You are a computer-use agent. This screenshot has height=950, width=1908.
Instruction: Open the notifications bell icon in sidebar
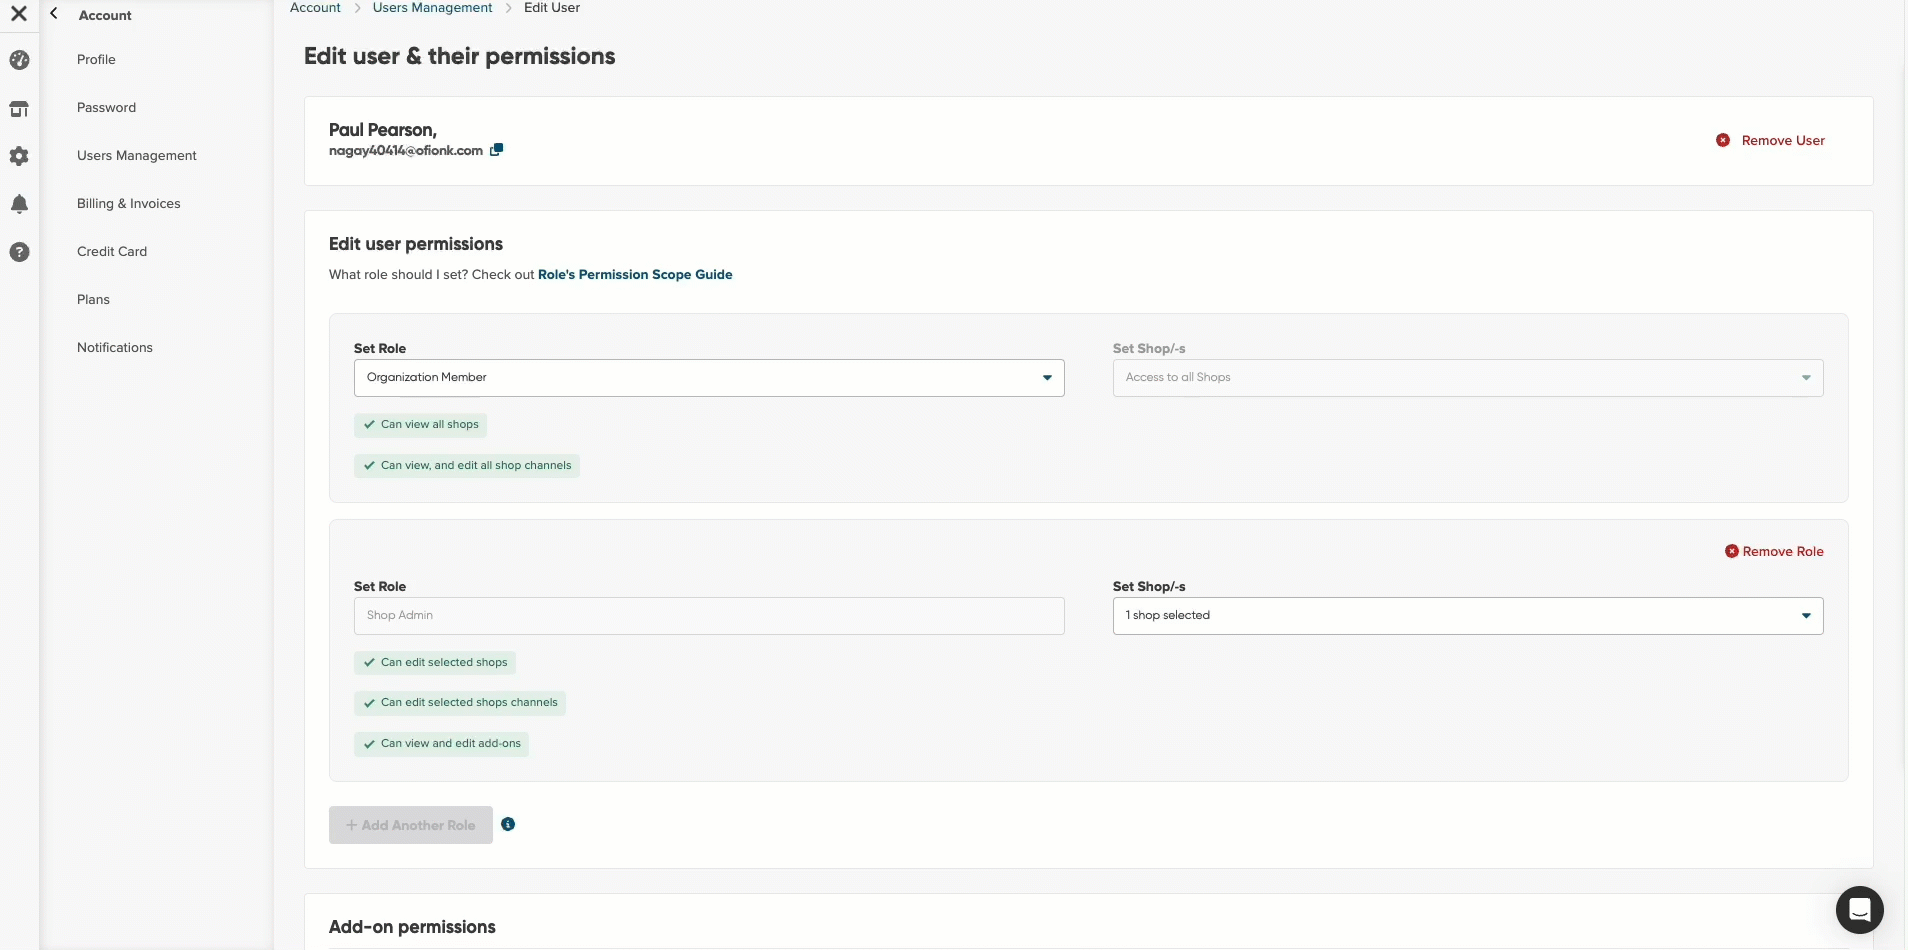(19, 204)
